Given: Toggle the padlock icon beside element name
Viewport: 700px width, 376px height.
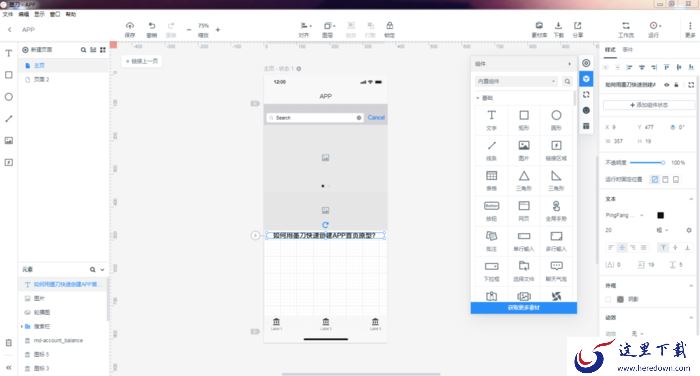Looking at the screenshot, I should tap(677, 85).
